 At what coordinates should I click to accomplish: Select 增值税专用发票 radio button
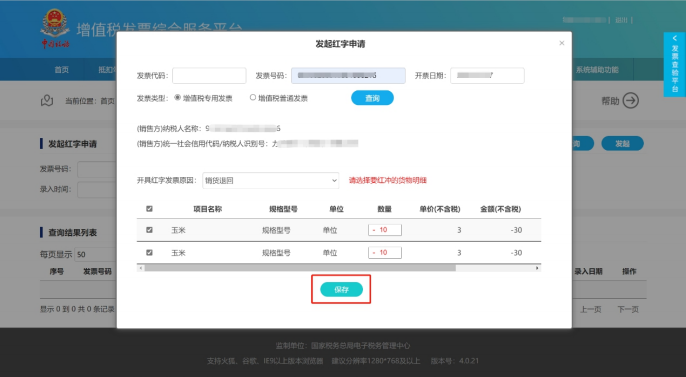coord(177,98)
